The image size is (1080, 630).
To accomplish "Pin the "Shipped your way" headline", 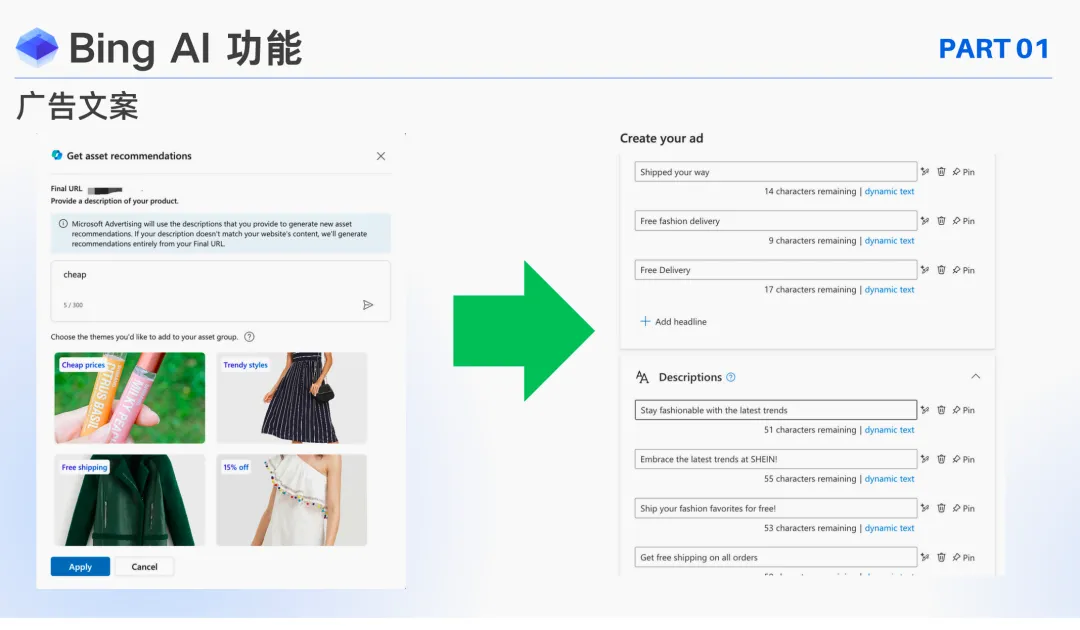I will click(964, 172).
